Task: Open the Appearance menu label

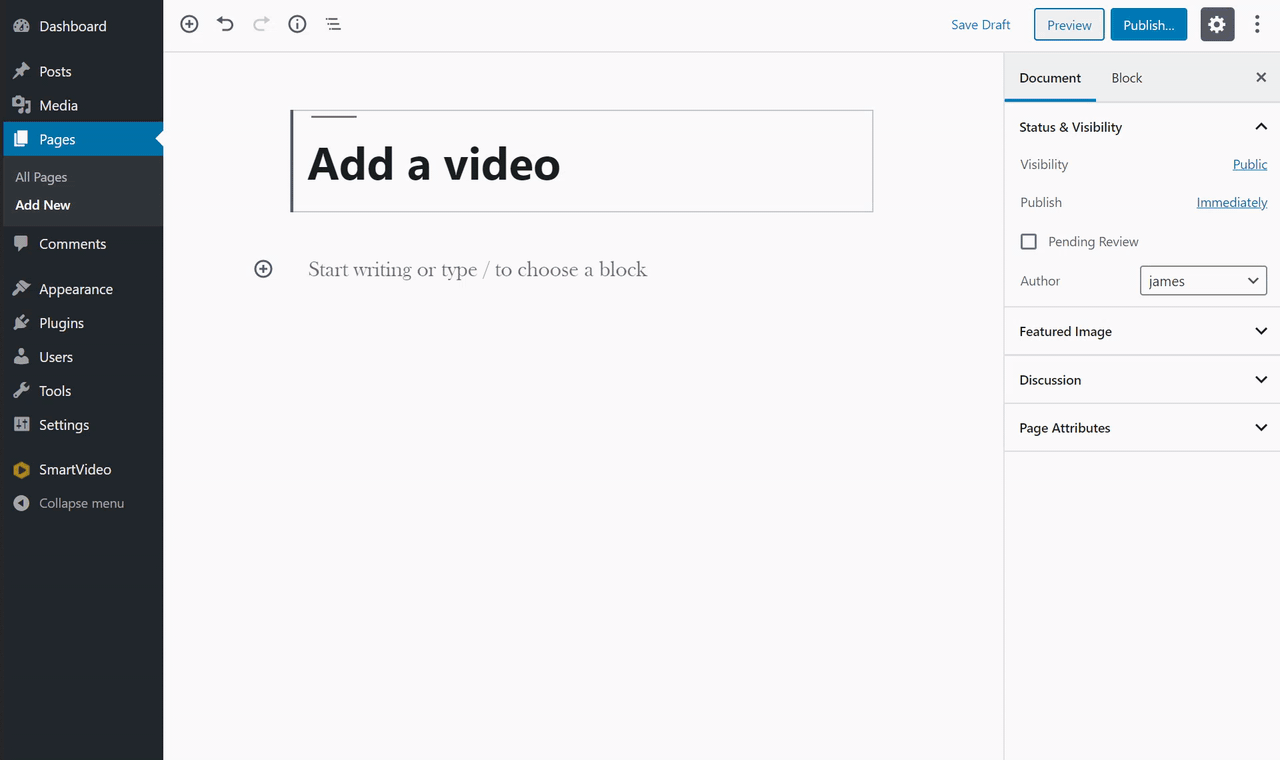Action: 76,289
